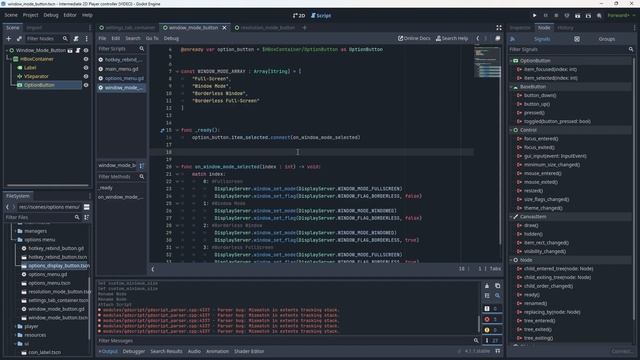The image size is (640, 360).
Task: Toggle distraction-free mode icon
Action: click(x=499, y=28)
